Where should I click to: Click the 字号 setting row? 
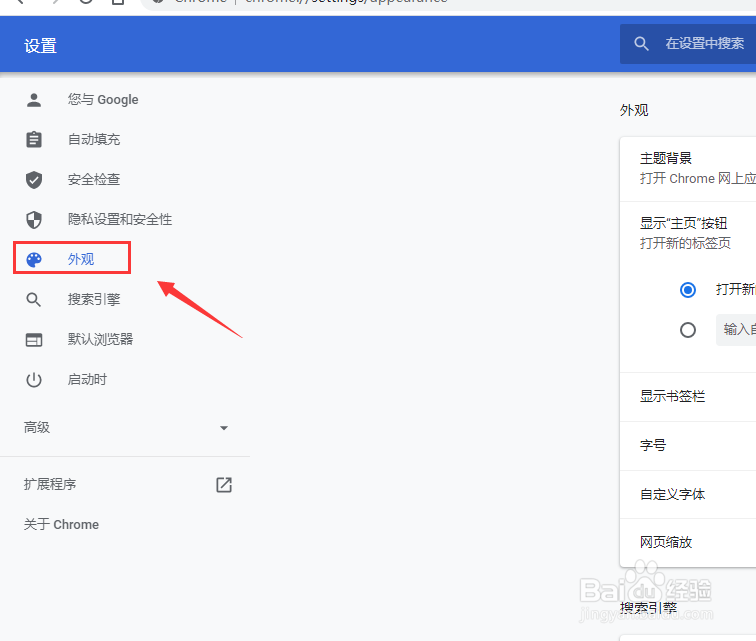(x=688, y=446)
